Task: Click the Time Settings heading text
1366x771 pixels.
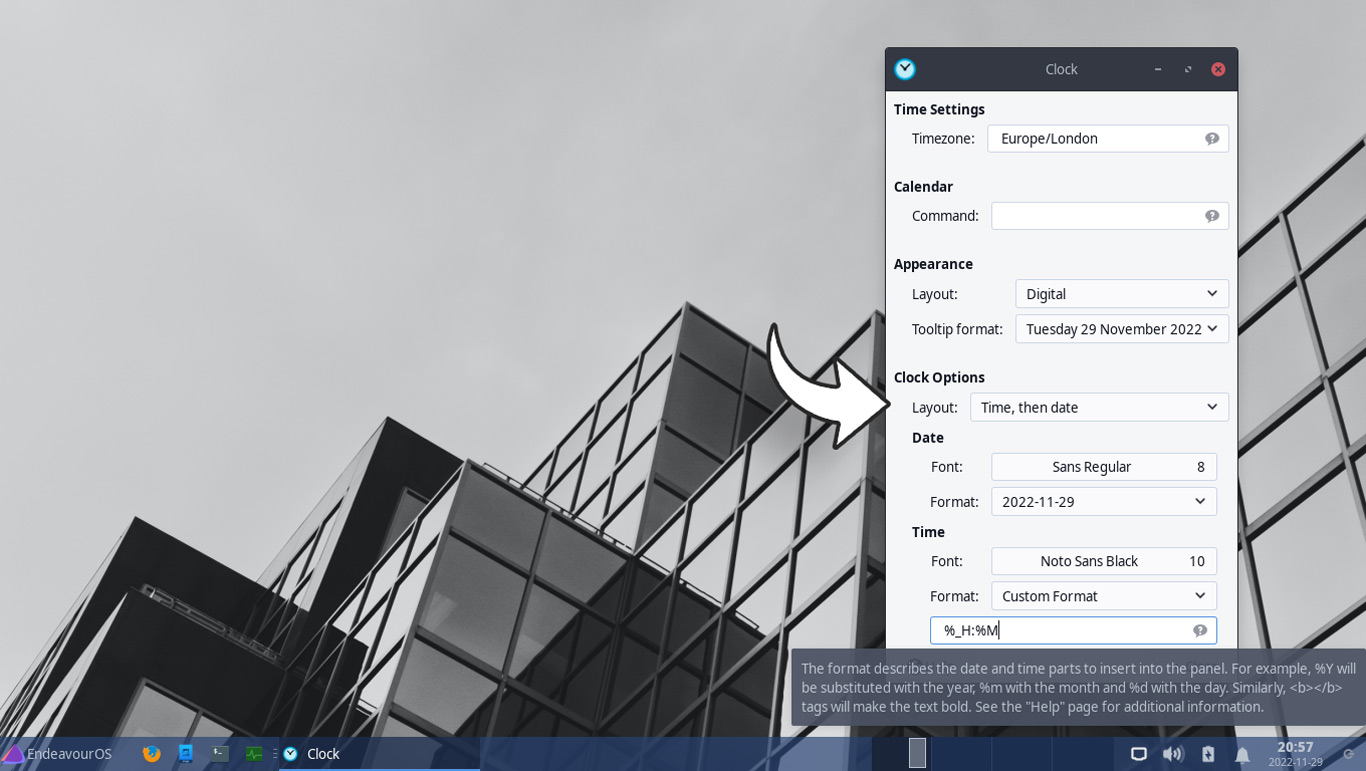Action: [x=939, y=109]
